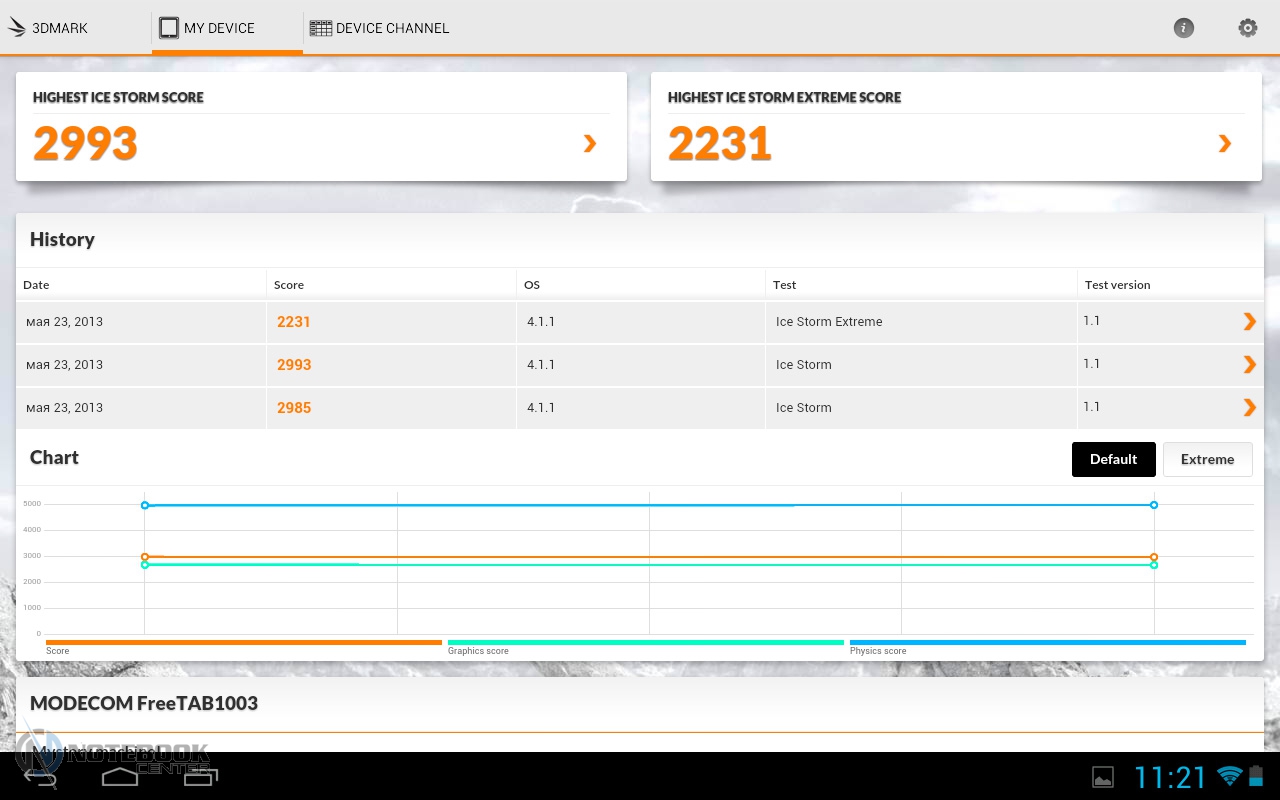Open the Ice Storm 2985 result arrow
The height and width of the screenshot is (800, 1280).
click(x=1249, y=408)
